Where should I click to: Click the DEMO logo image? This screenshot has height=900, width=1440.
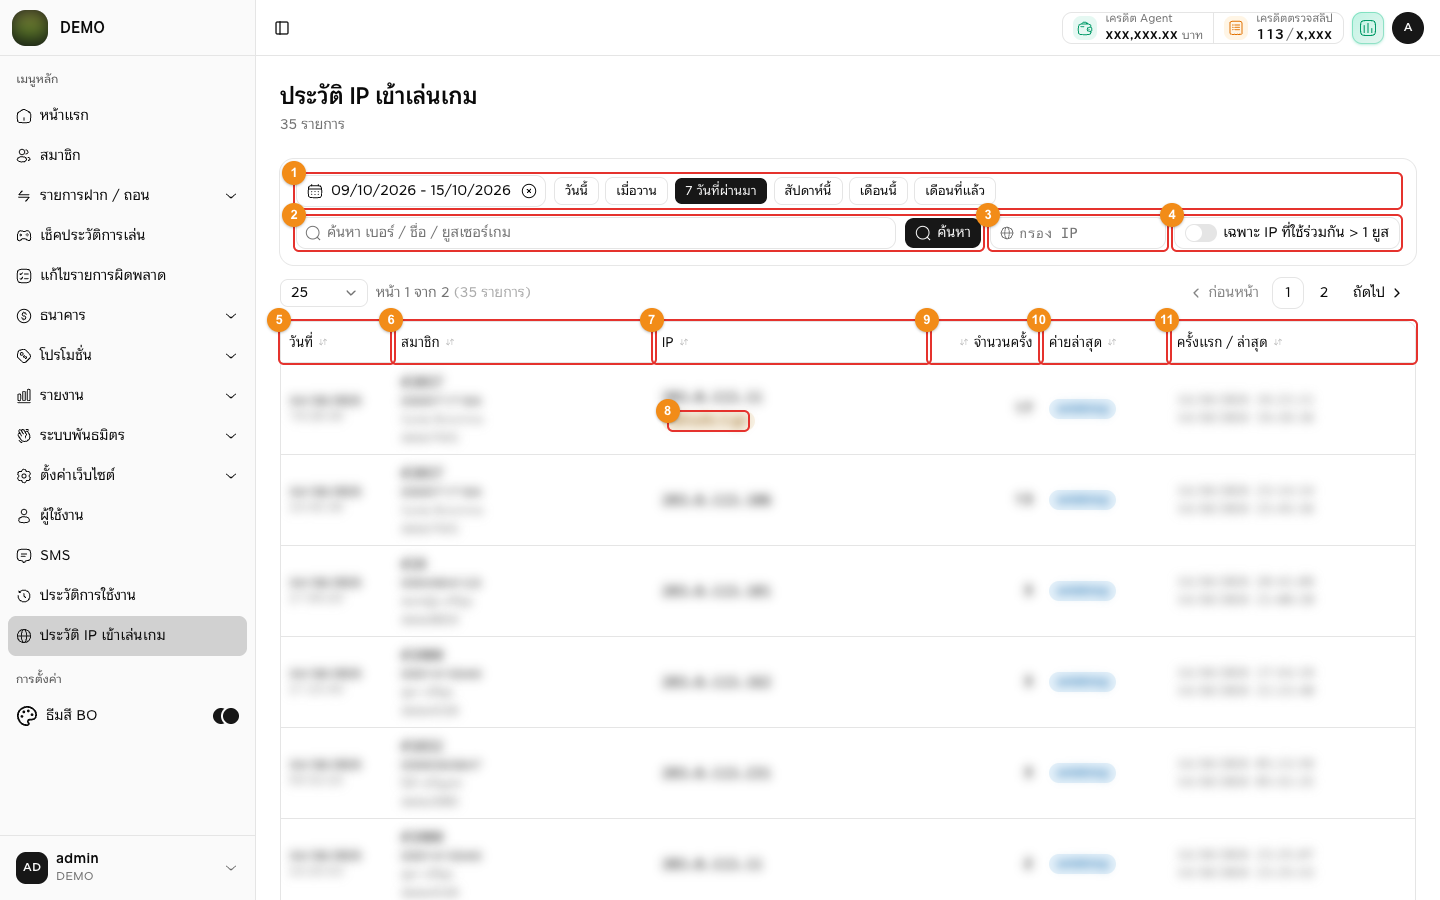30,28
